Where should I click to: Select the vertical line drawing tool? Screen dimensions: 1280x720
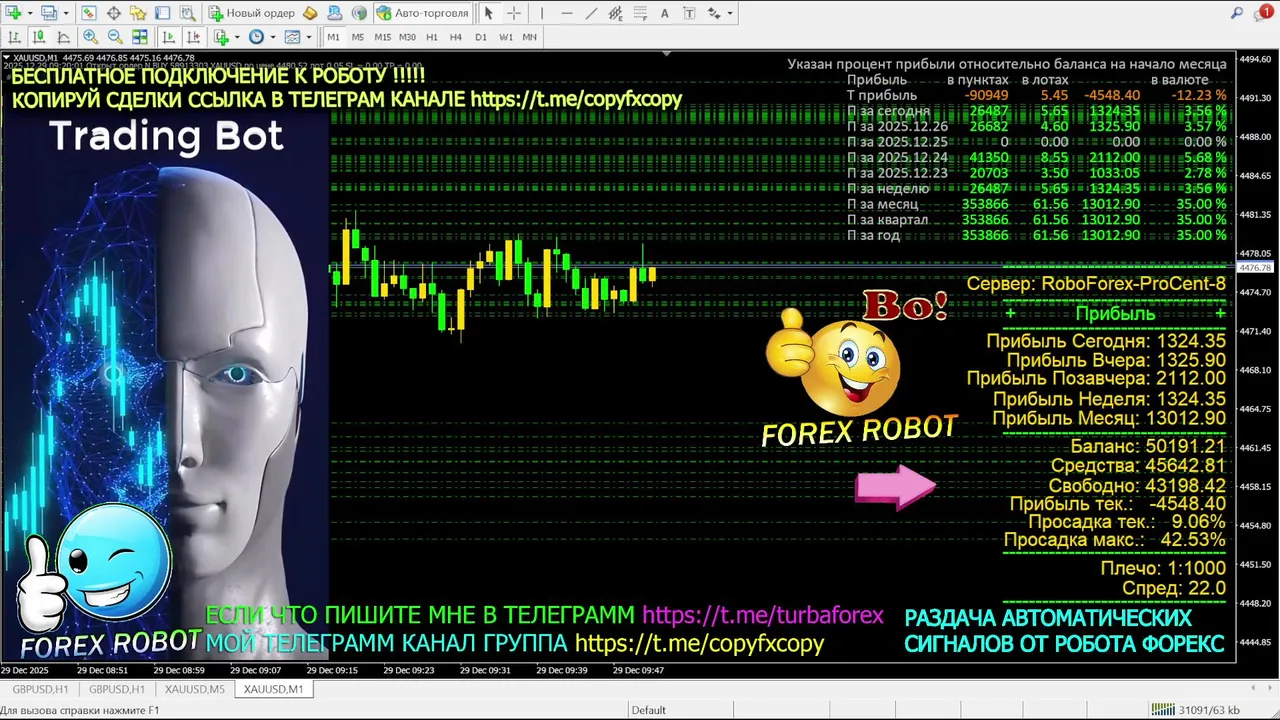(x=542, y=13)
